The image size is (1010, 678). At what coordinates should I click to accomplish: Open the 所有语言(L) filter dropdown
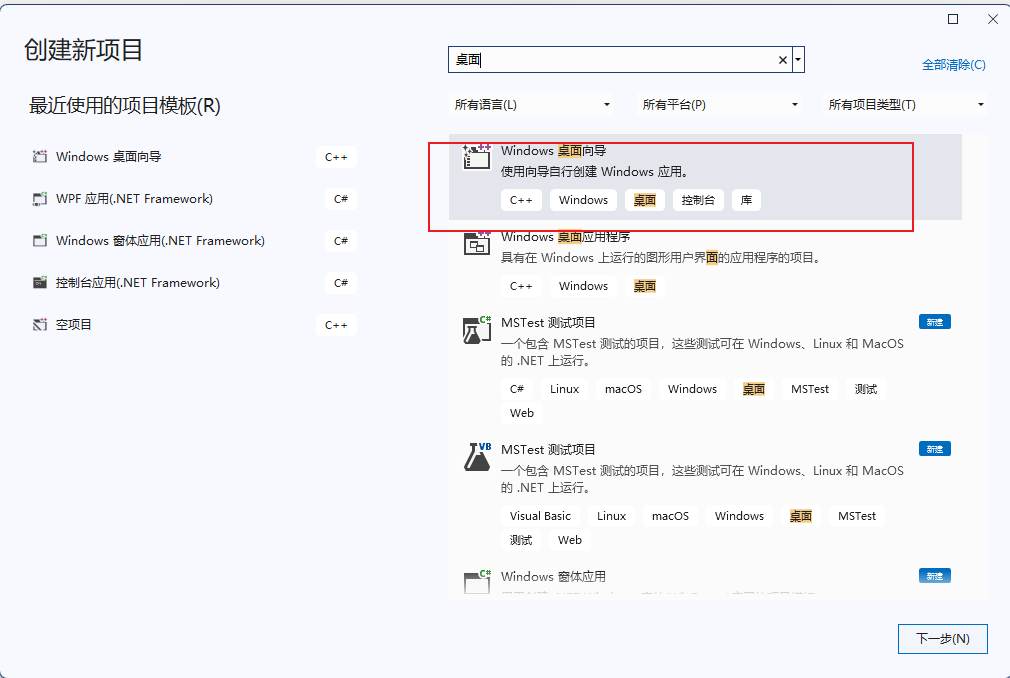coord(532,104)
